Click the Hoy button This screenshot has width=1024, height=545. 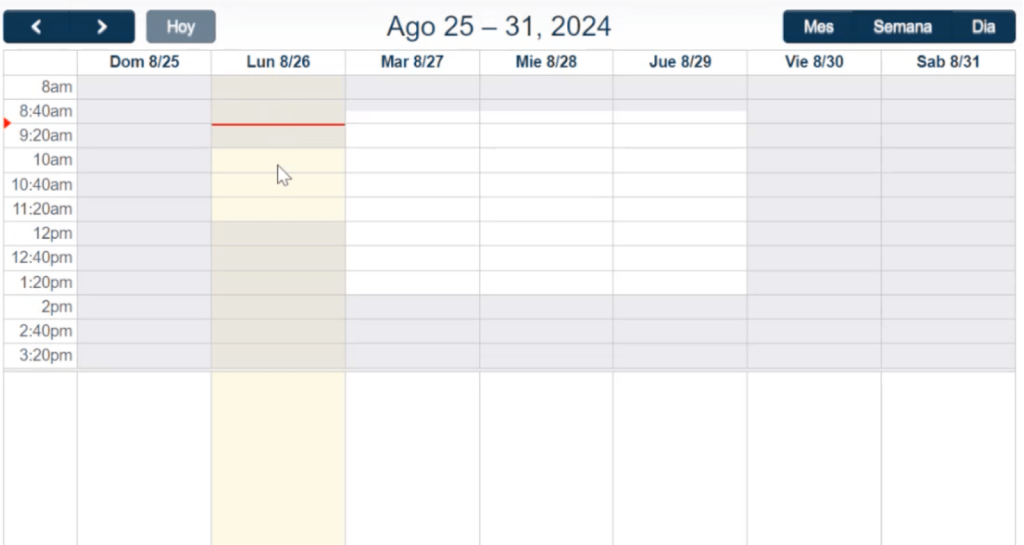point(181,27)
